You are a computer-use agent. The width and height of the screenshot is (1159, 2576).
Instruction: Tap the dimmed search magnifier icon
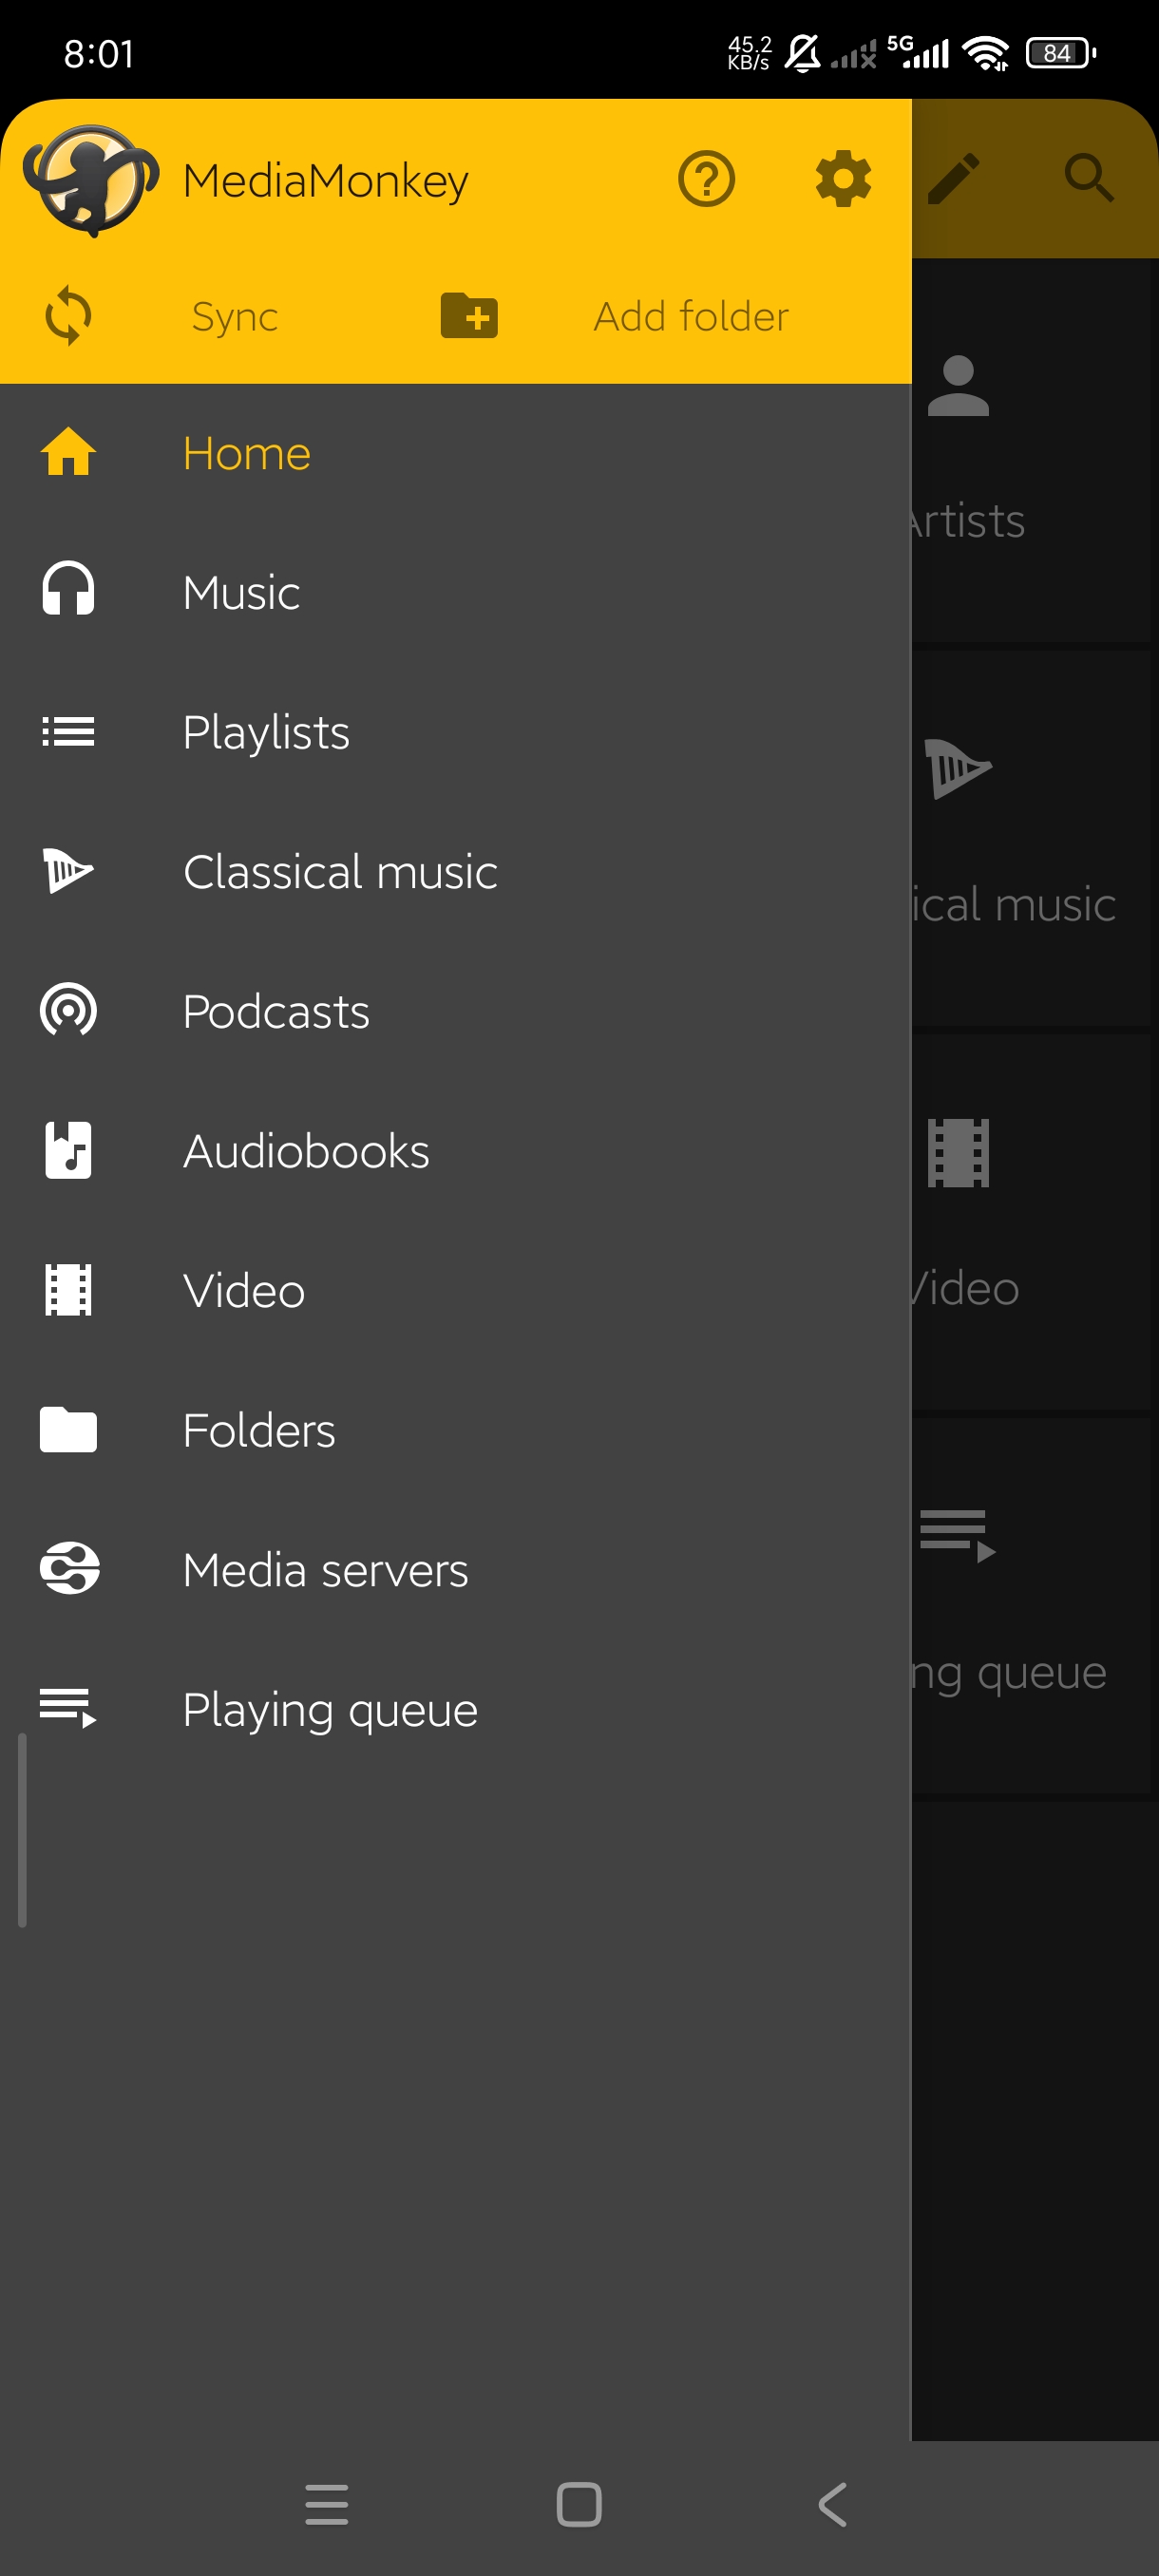(x=1089, y=179)
